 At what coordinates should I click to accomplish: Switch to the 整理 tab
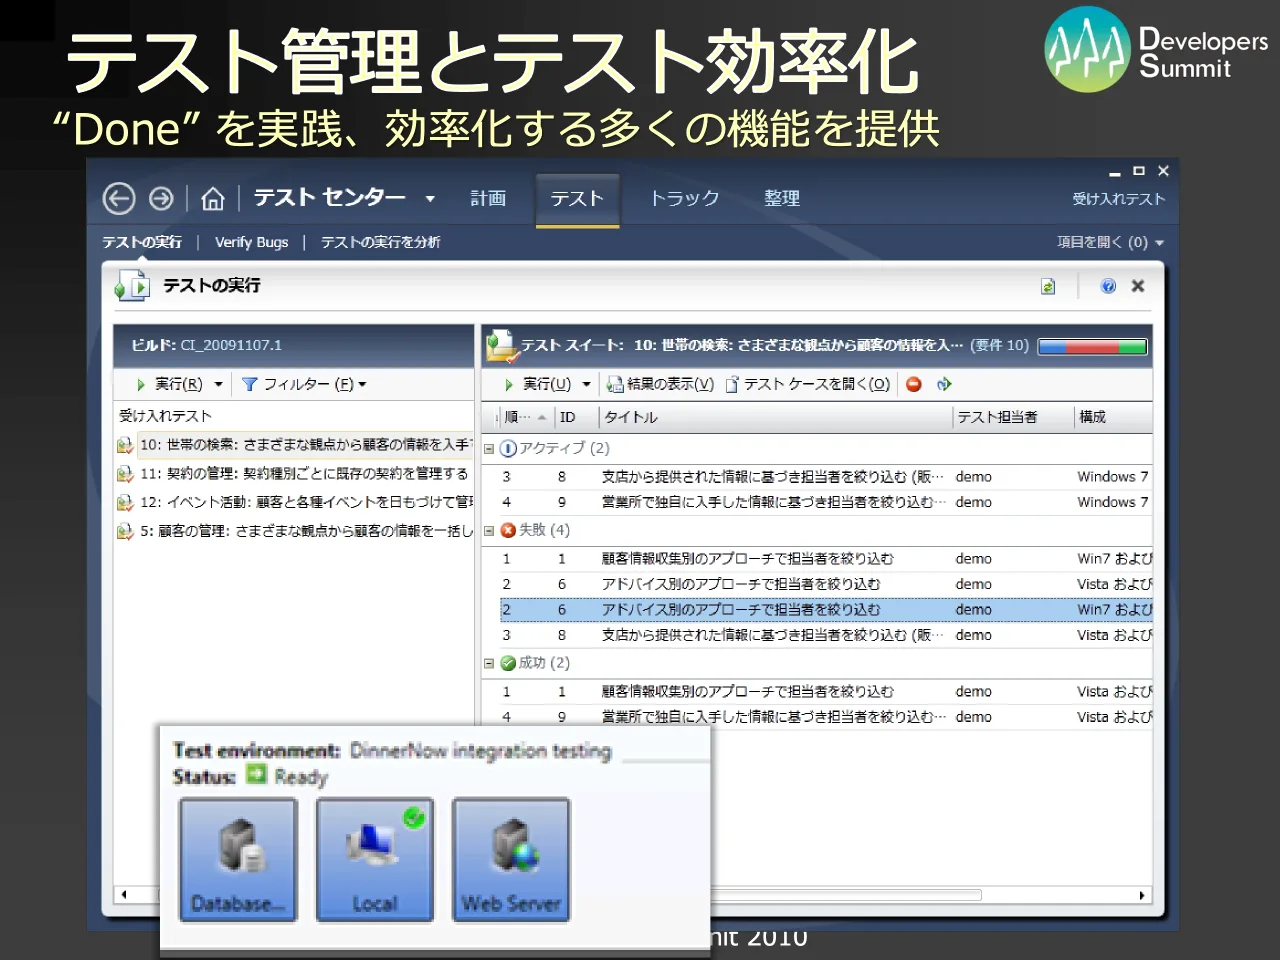click(781, 199)
